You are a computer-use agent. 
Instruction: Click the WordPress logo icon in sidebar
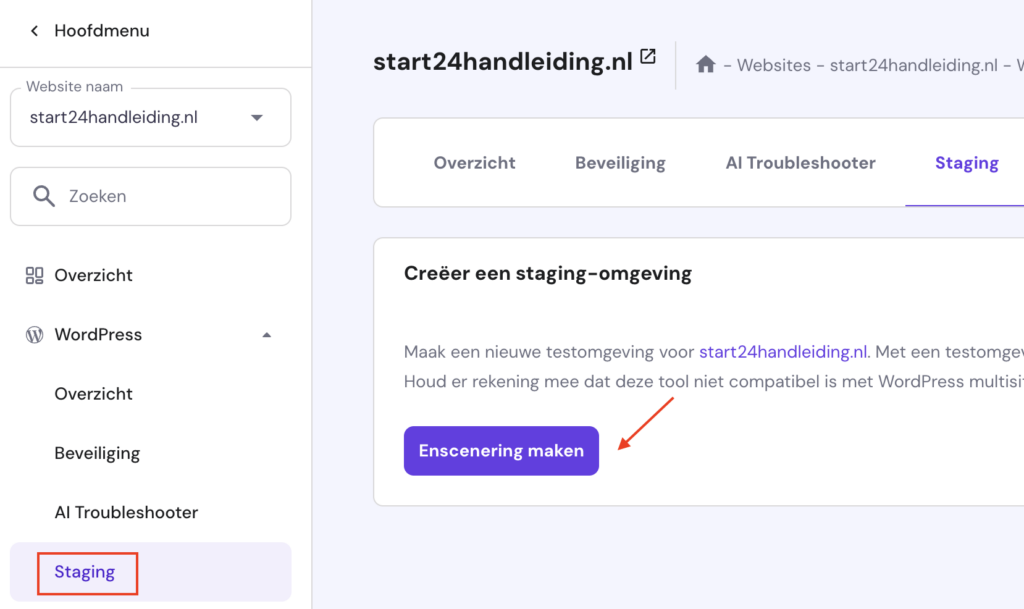point(34,335)
